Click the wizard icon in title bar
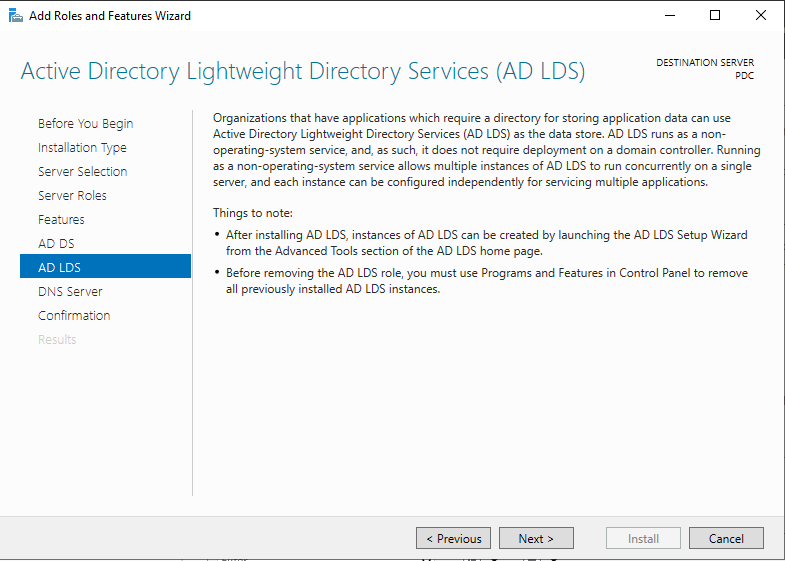This screenshot has width=785, height=561. (16, 16)
